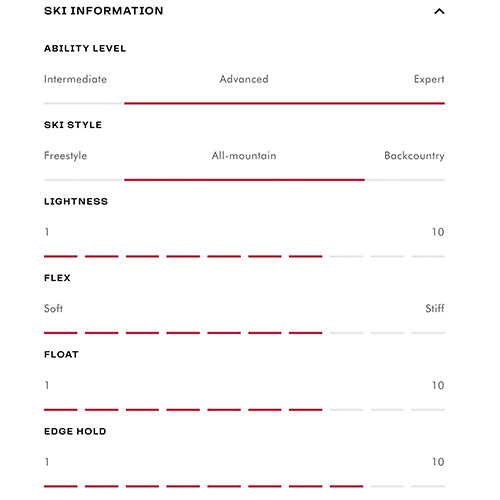Click the seventh red Flex segment
Viewport: 500px width, 500px height.
[306, 333]
